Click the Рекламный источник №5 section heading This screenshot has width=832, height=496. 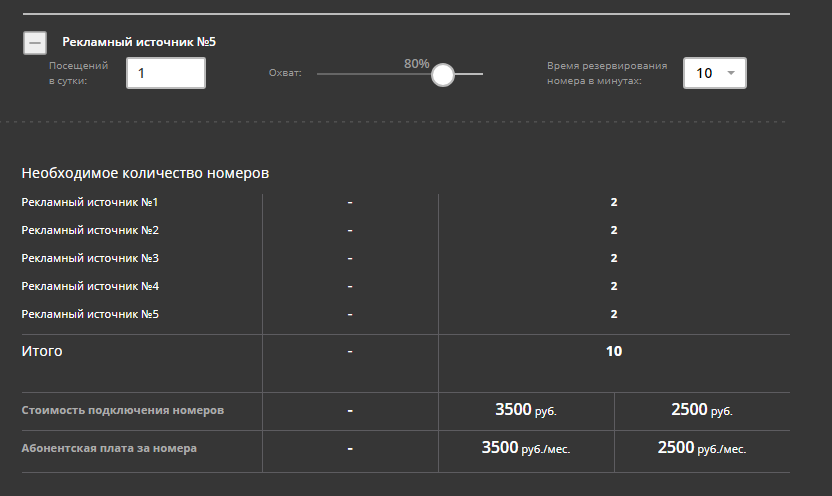139,42
